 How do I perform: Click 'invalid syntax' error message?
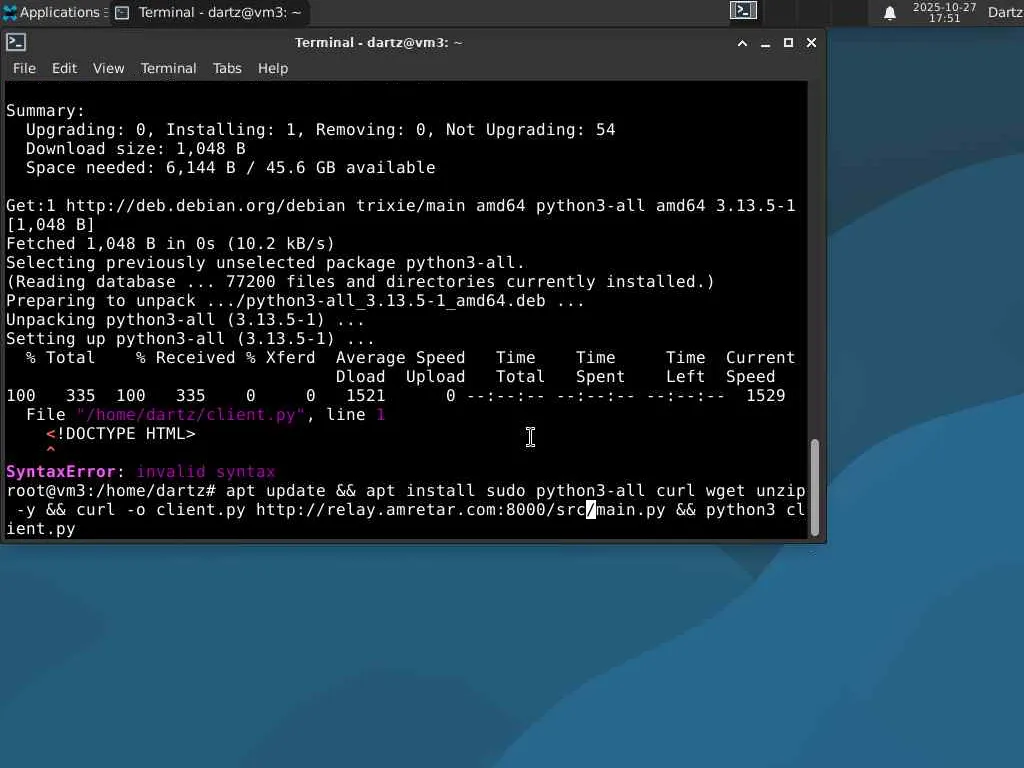[206, 472]
